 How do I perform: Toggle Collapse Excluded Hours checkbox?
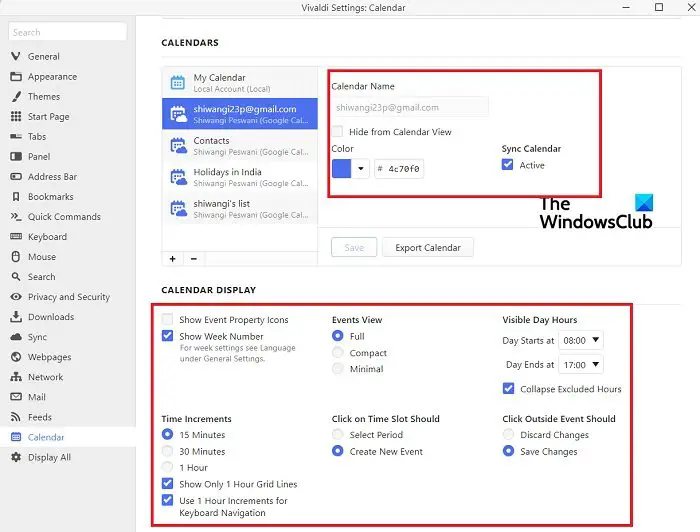point(508,388)
